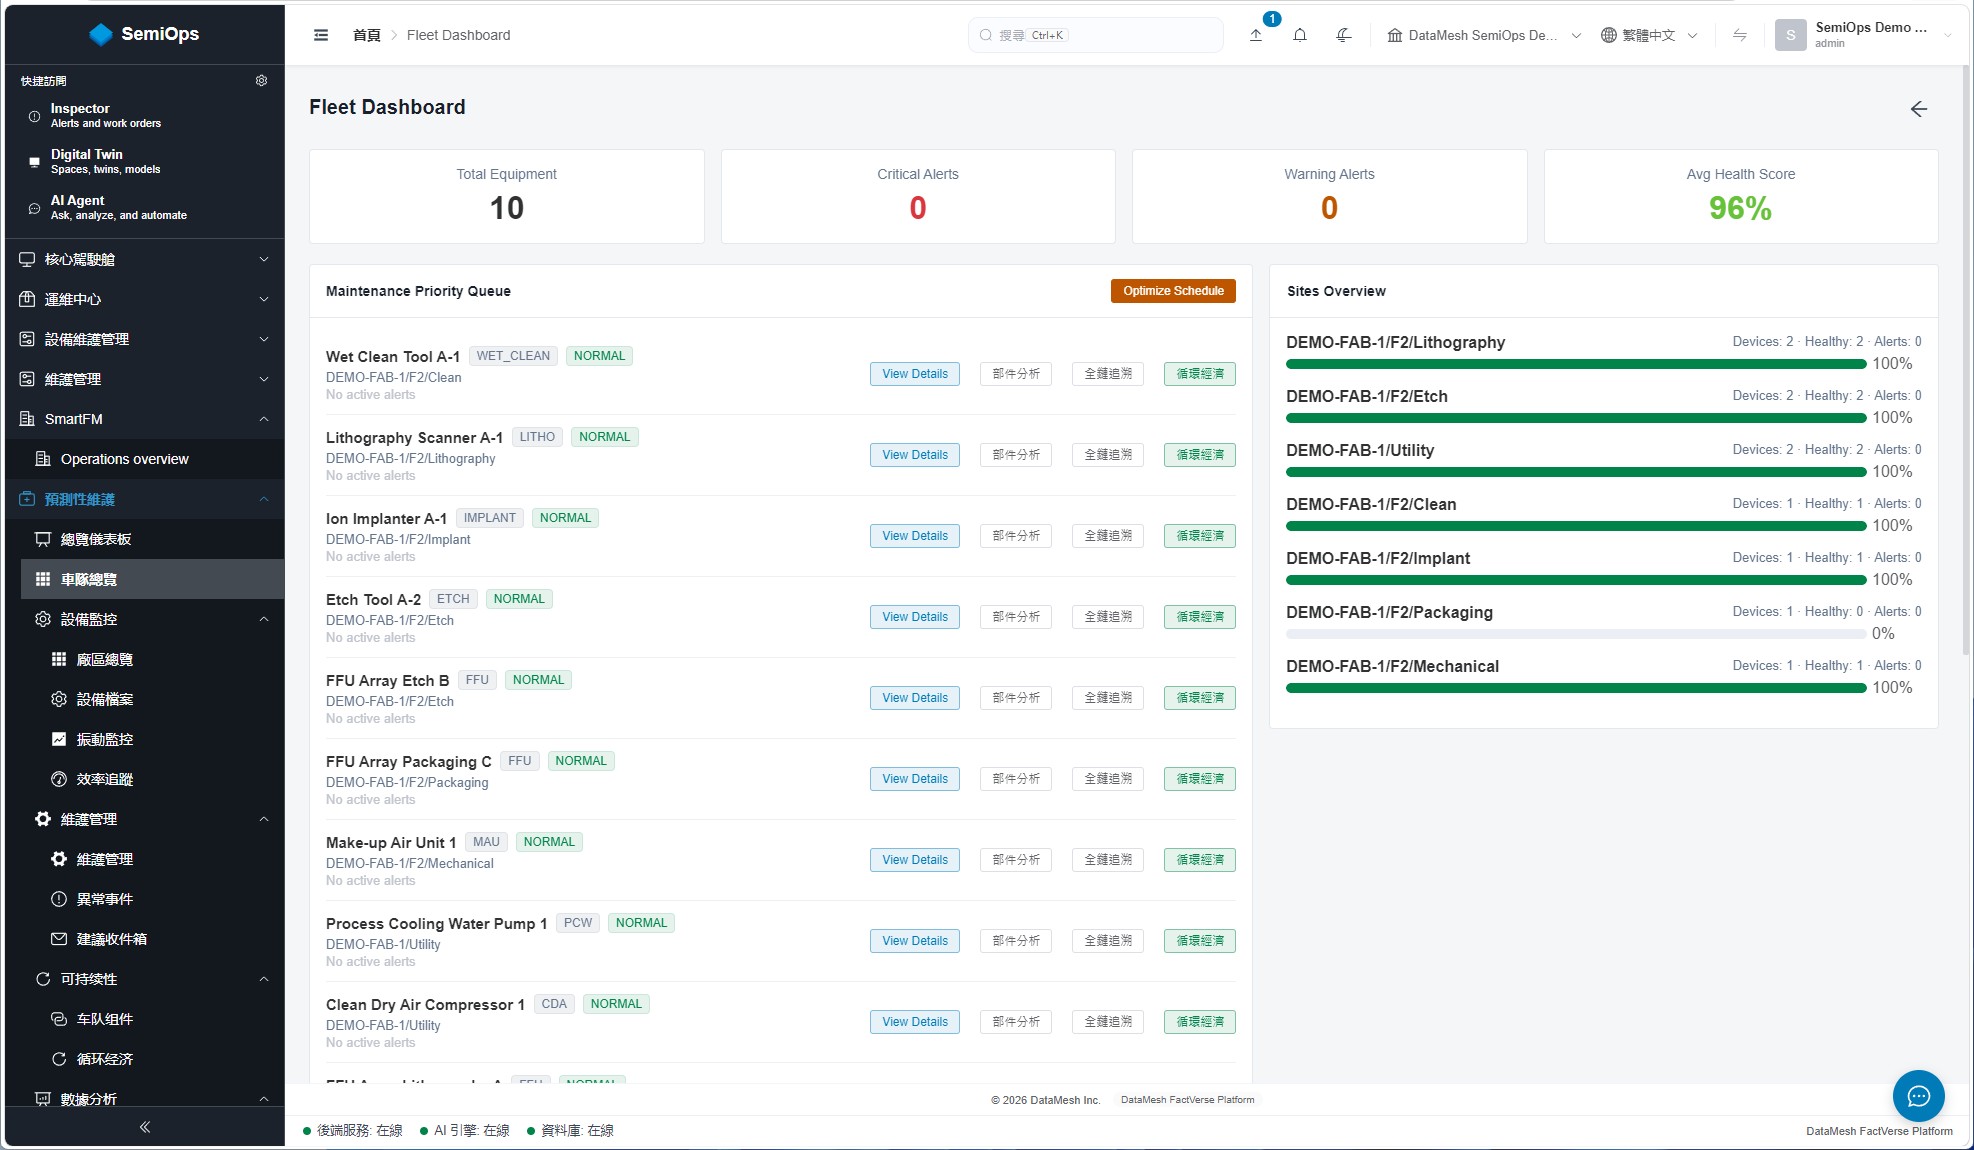The image size is (1974, 1150).
Task: Collapse the SmartFM menu
Action: (145, 419)
